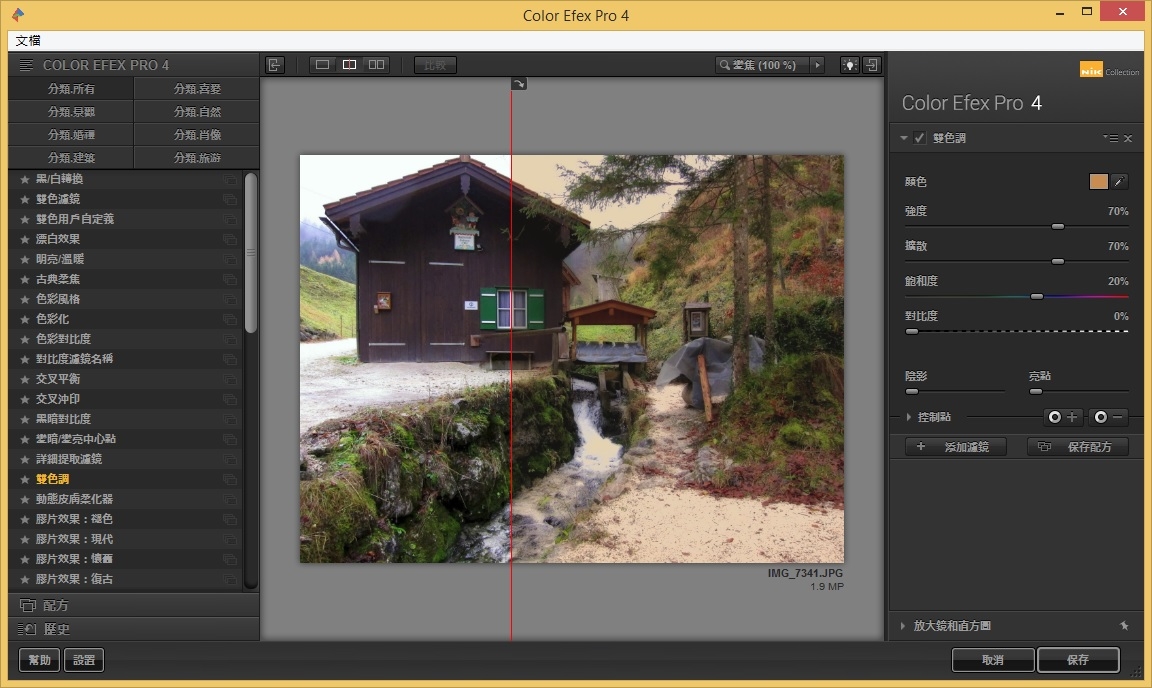Open the zoom level dropdown arrow
Viewport: 1152px width, 688px height.
tap(817, 65)
